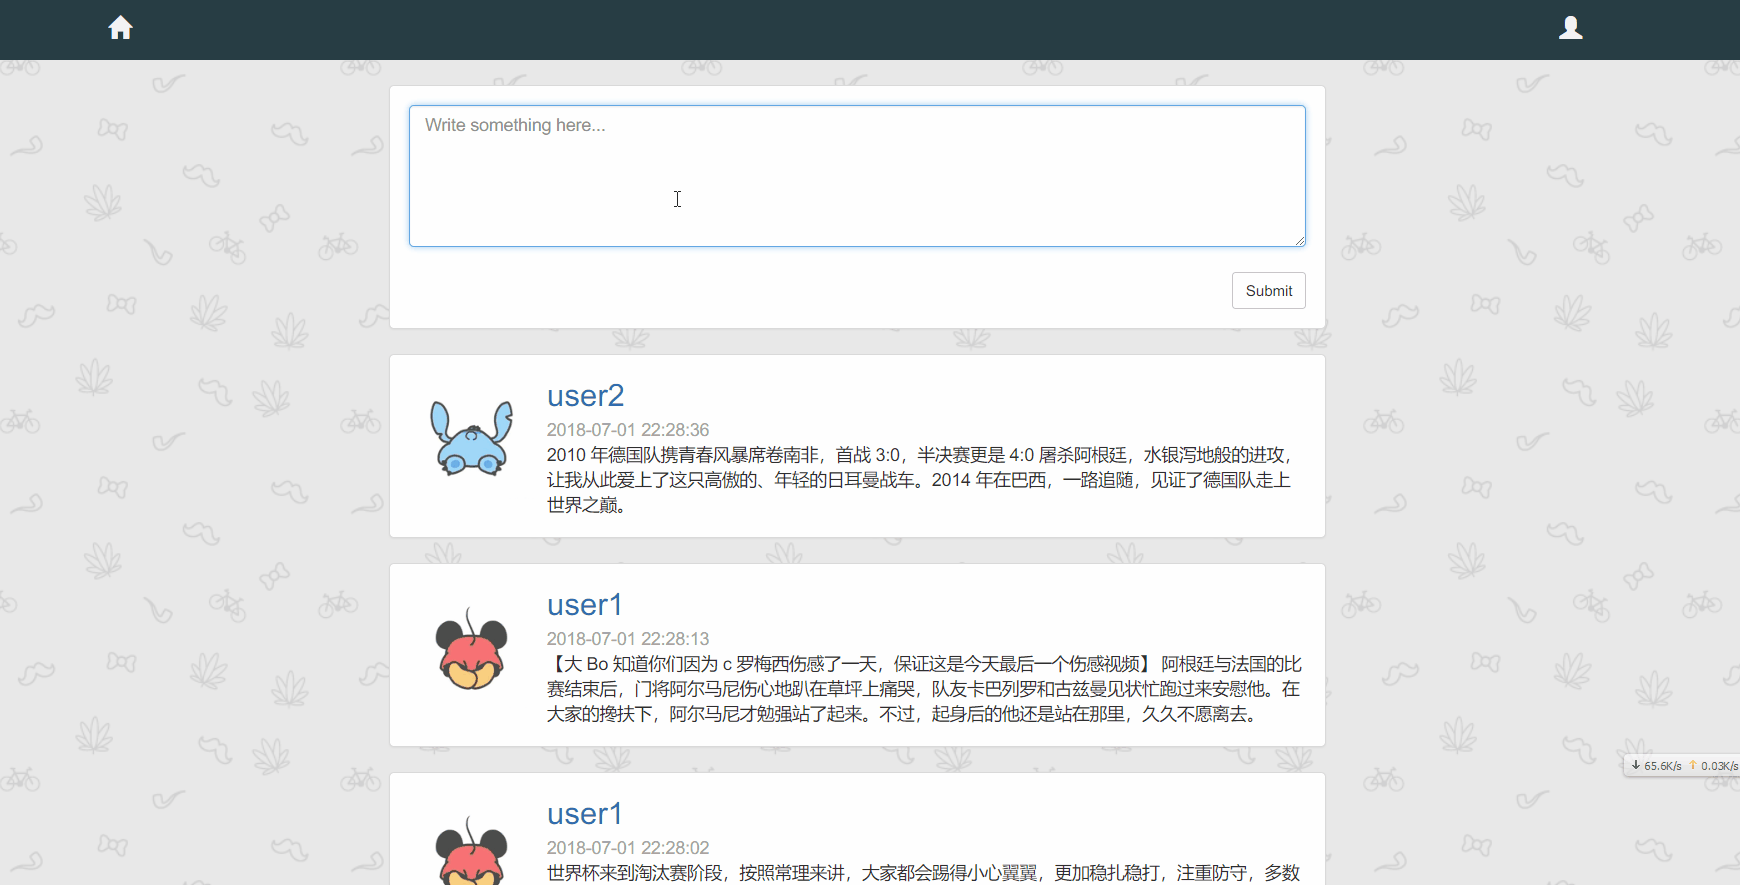
Task: Click user1 avatar on the 22:28:13 post
Action: [x=472, y=648]
